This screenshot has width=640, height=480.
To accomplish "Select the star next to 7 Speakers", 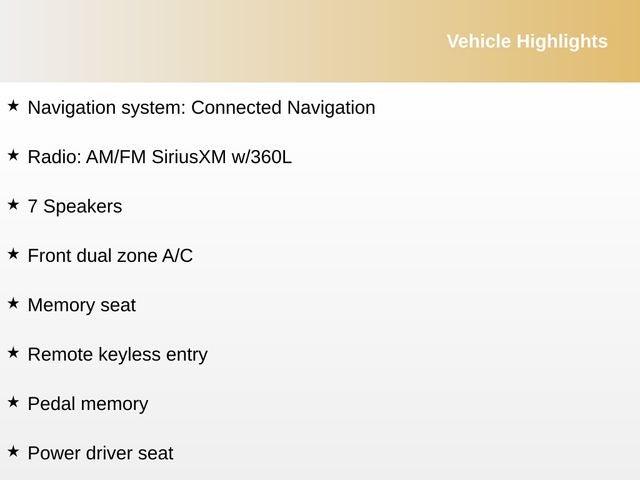I will pyautogui.click(x=13, y=204).
